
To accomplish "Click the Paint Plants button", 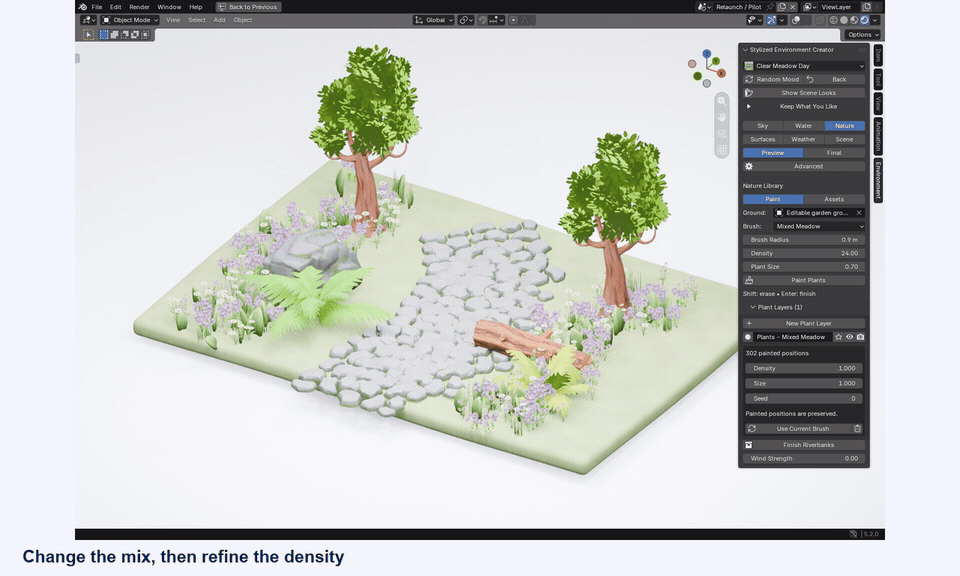I will click(x=804, y=280).
